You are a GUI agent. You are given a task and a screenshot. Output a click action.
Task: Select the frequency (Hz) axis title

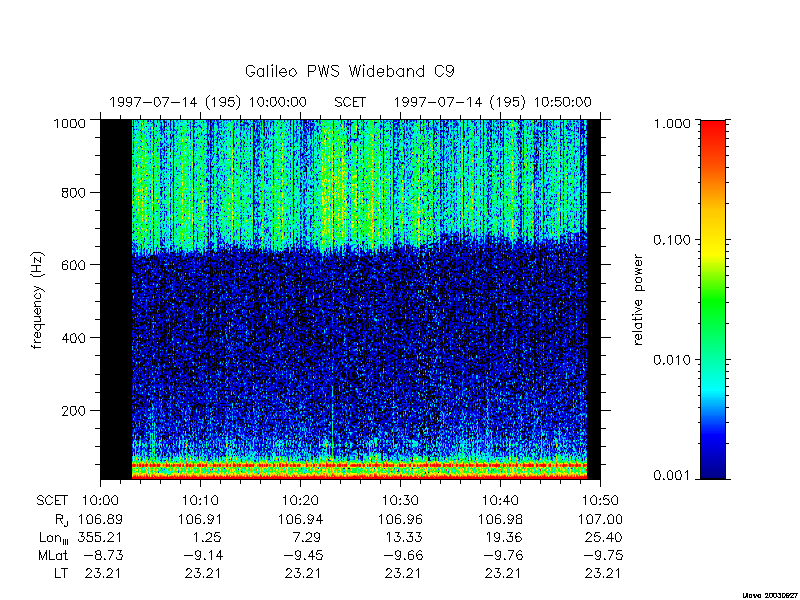pyautogui.click(x=37, y=301)
